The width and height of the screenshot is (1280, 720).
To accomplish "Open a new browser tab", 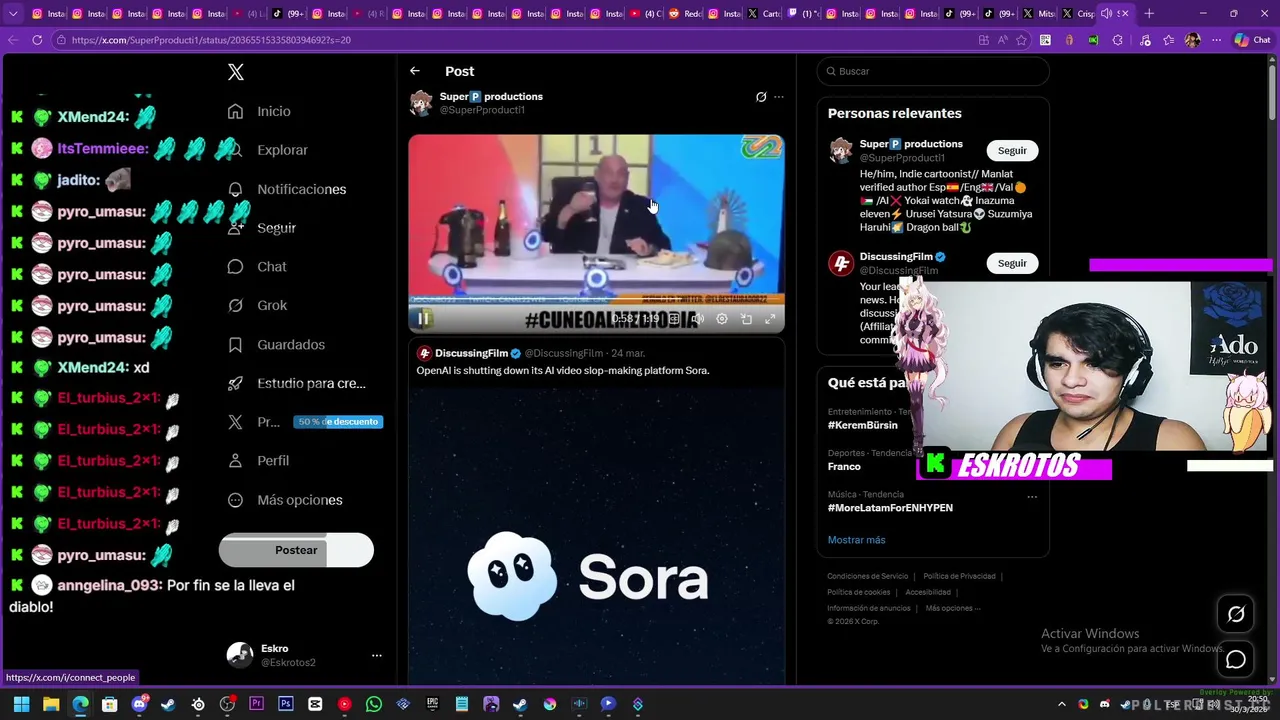I will coord(1149,13).
